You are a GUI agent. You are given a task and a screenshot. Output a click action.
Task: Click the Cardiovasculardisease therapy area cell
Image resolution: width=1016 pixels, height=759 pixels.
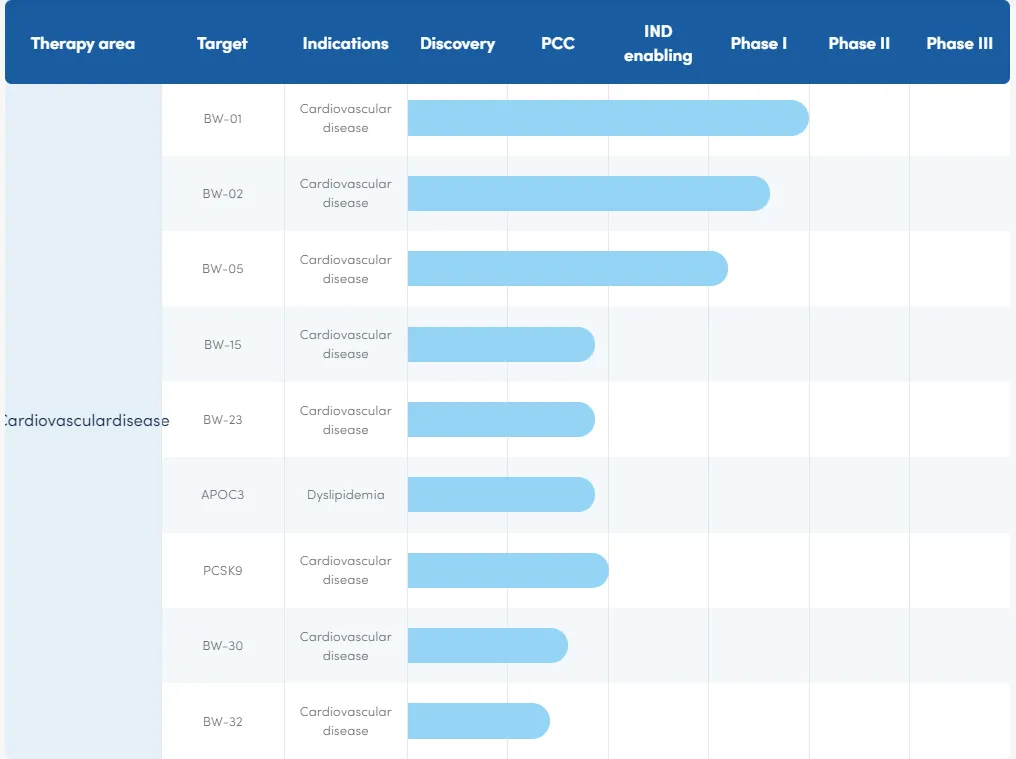(x=85, y=420)
